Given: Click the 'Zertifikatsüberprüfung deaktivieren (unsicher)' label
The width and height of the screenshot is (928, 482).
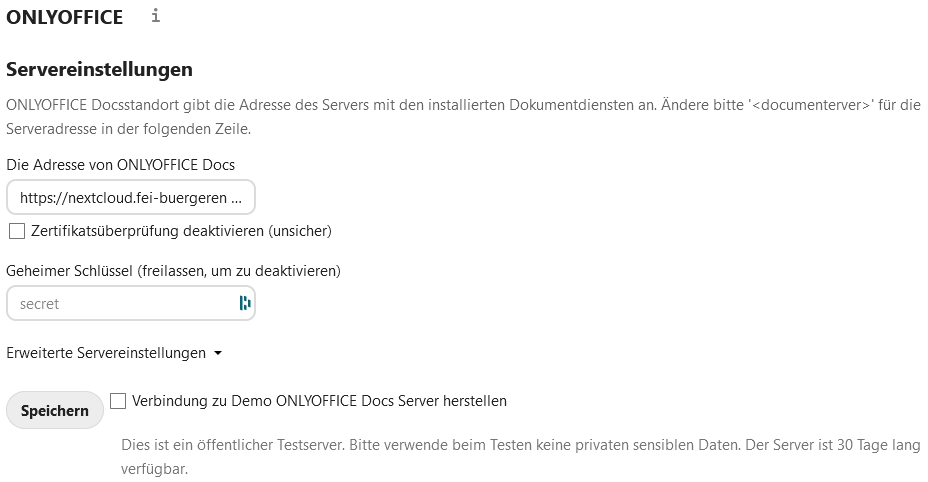Looking at the screenshot, I should pos(181,231).
